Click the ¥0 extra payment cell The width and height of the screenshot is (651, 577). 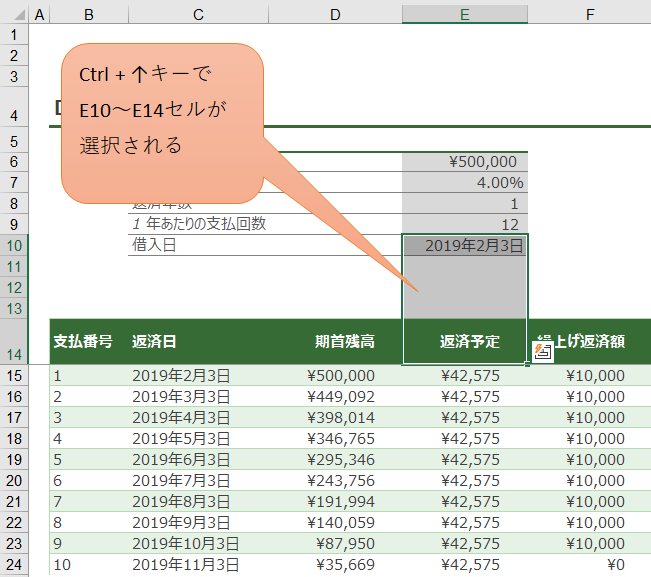[x=590, y=565]
